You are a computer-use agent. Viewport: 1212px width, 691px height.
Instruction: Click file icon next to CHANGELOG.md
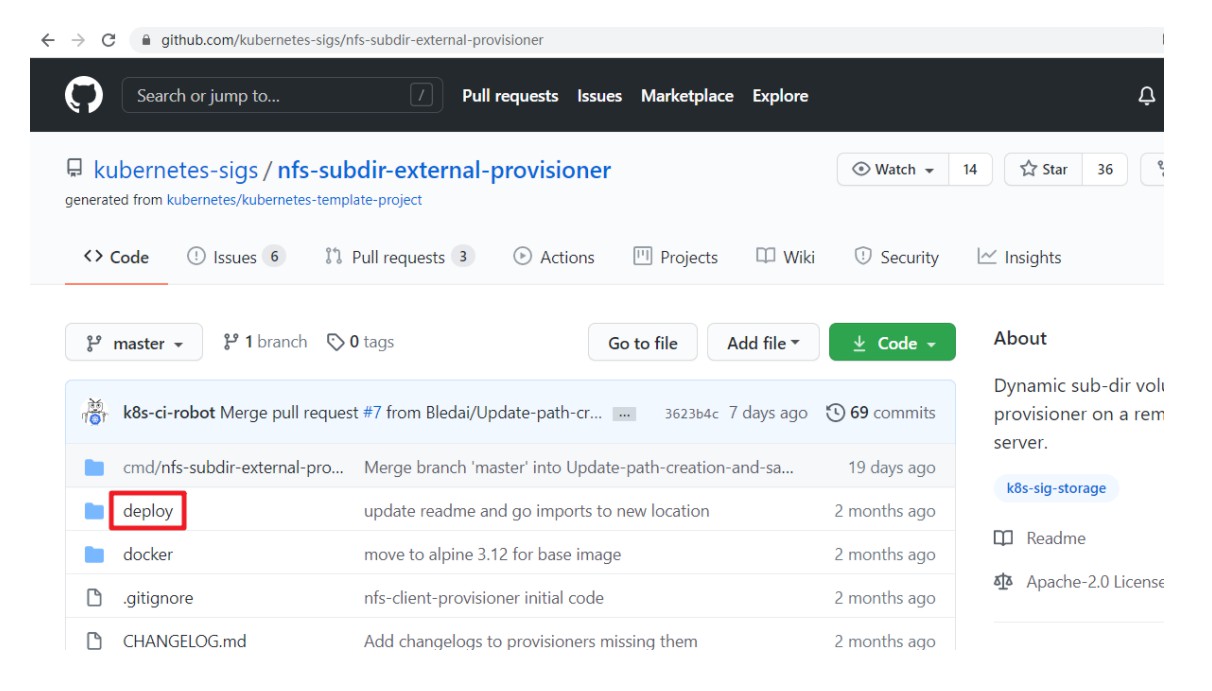click(94, 641)
